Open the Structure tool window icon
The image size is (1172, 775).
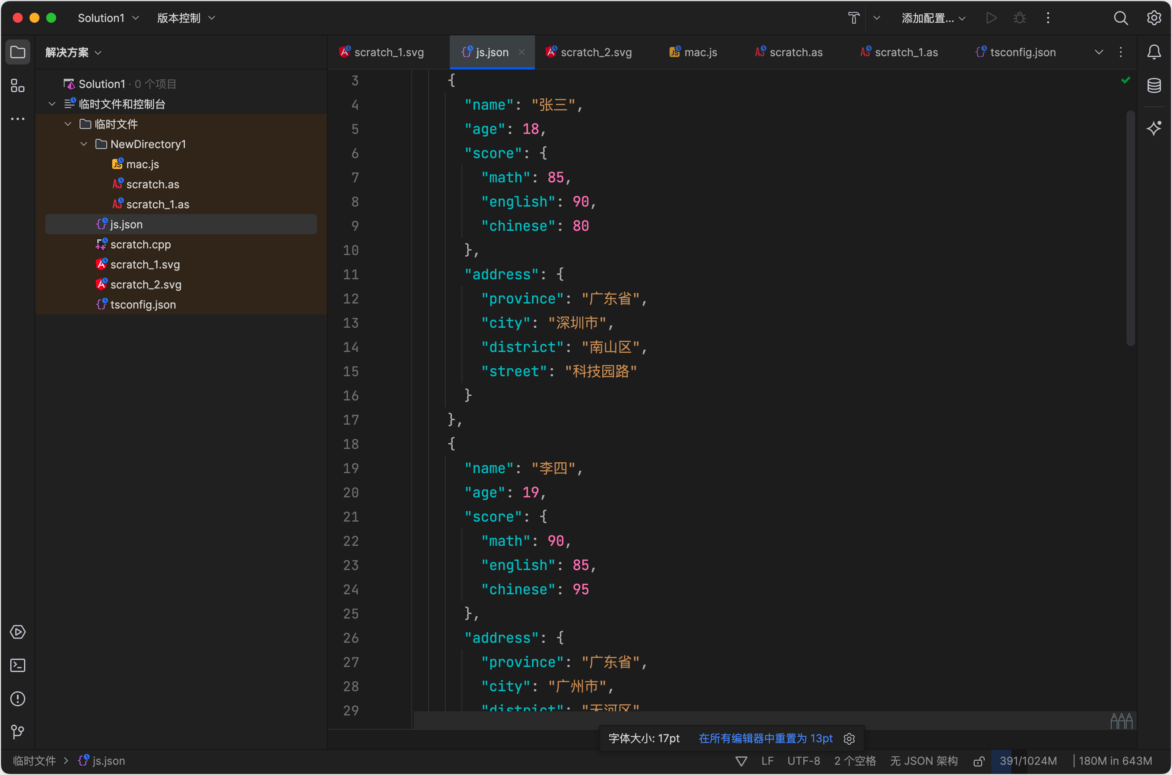18,86
